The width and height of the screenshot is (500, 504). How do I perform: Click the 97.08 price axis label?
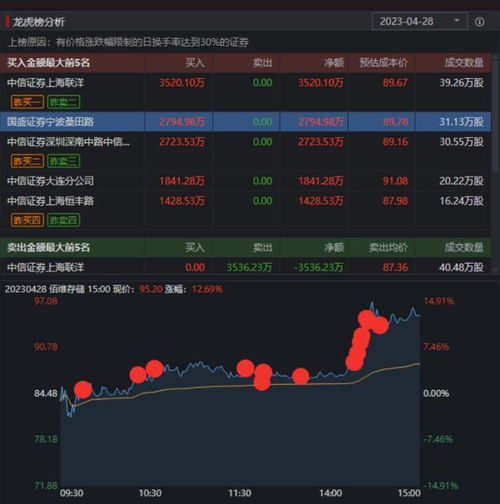pyautogui.click(x=46, y=301)
